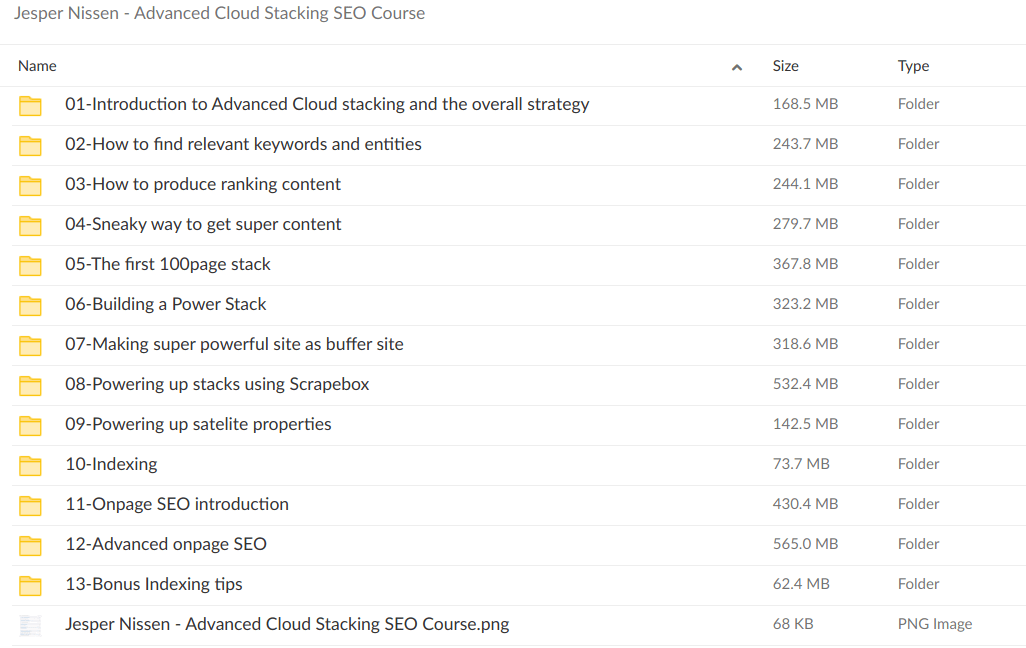Click the Type column header
The image size is (1026, 648).
click(912, 66)
